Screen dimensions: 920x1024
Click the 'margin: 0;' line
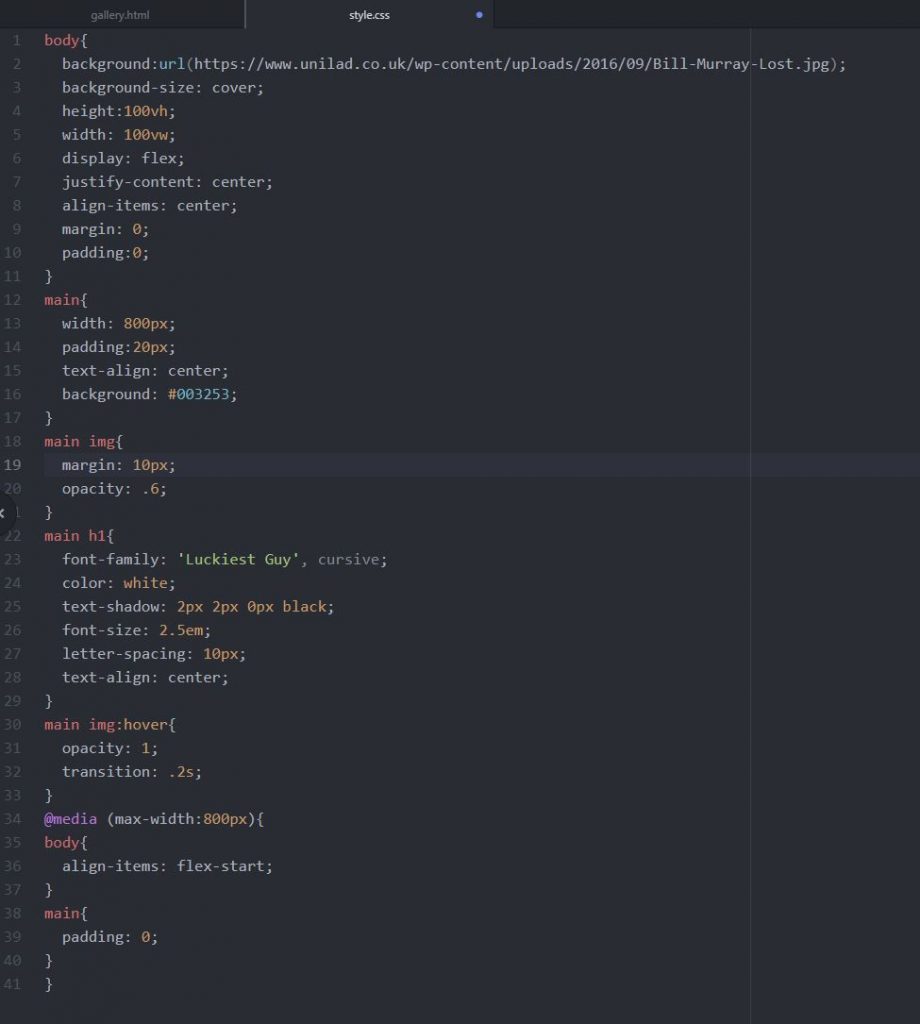click(106, 229)
